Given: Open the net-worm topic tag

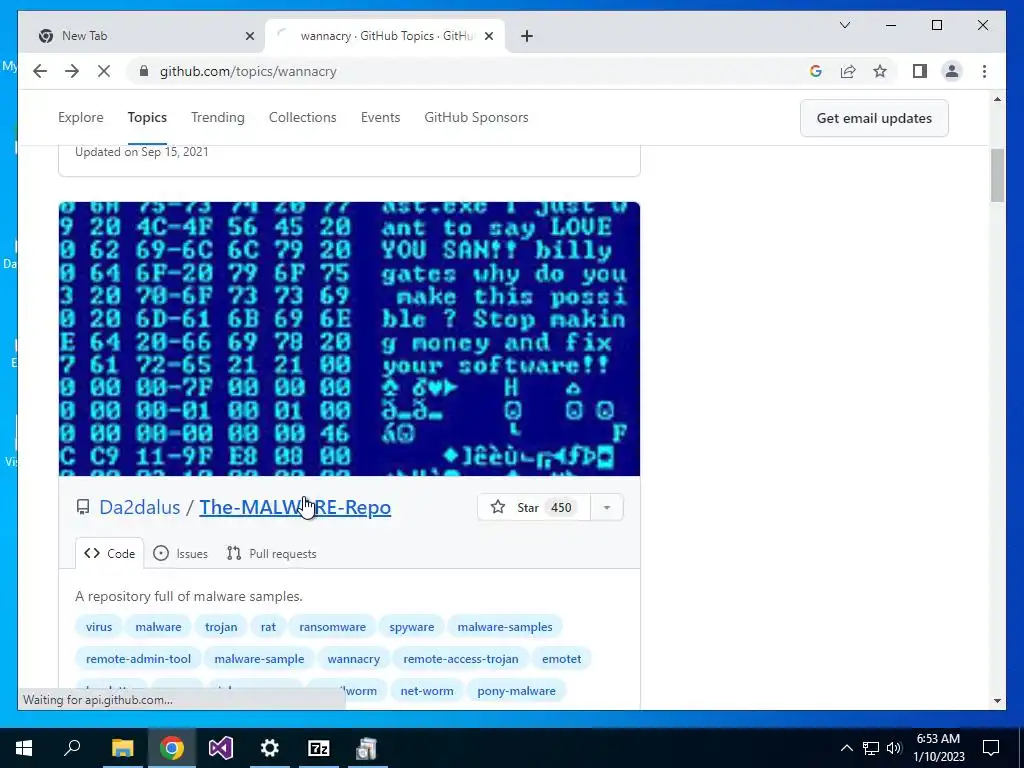Looking at the screenshot, I should pyautogui.click(x=426, y=691).
